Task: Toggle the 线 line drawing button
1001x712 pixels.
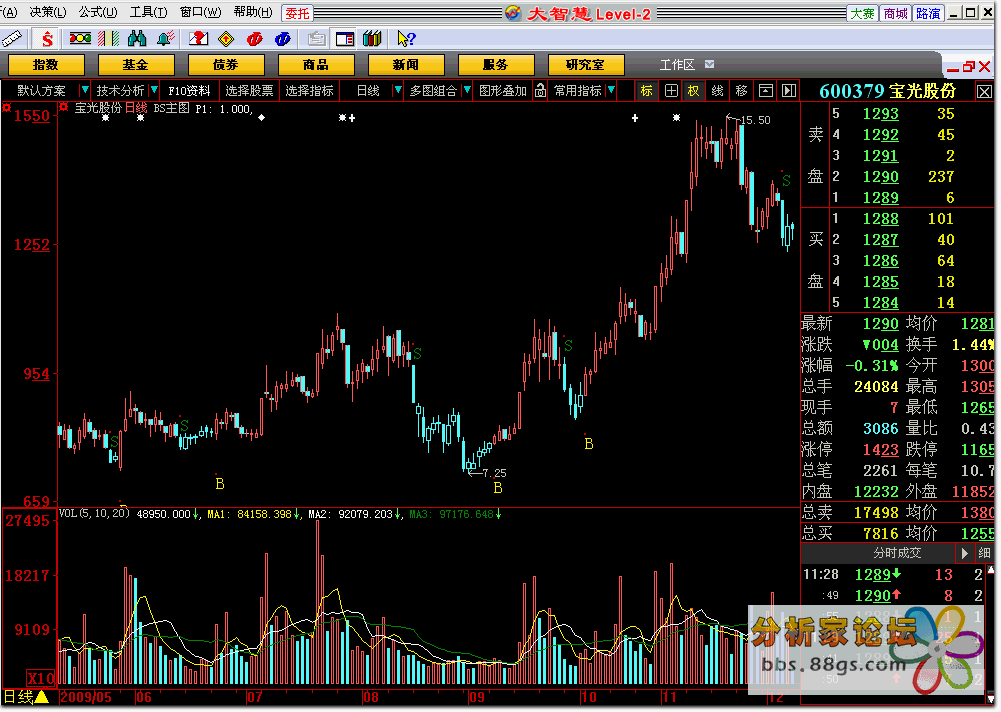Action: pos(718,91)
